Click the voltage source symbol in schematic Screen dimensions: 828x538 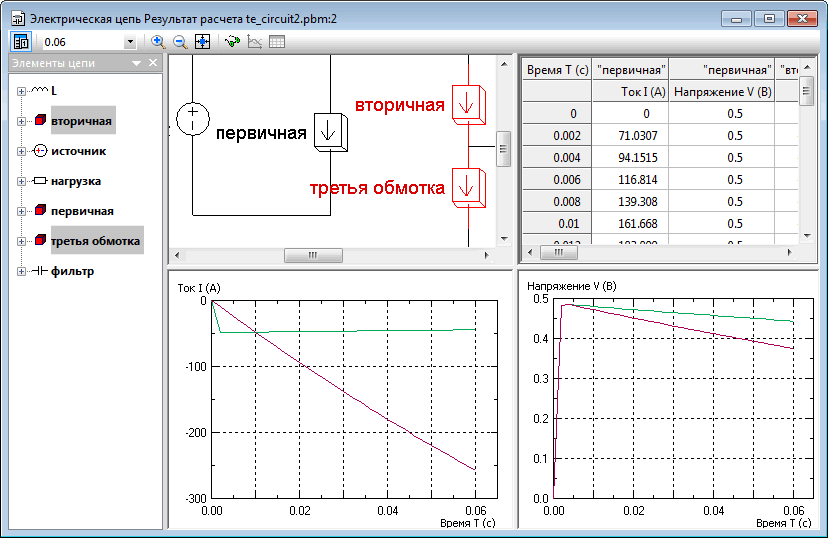pyautogui.click(x=193, y=119)
